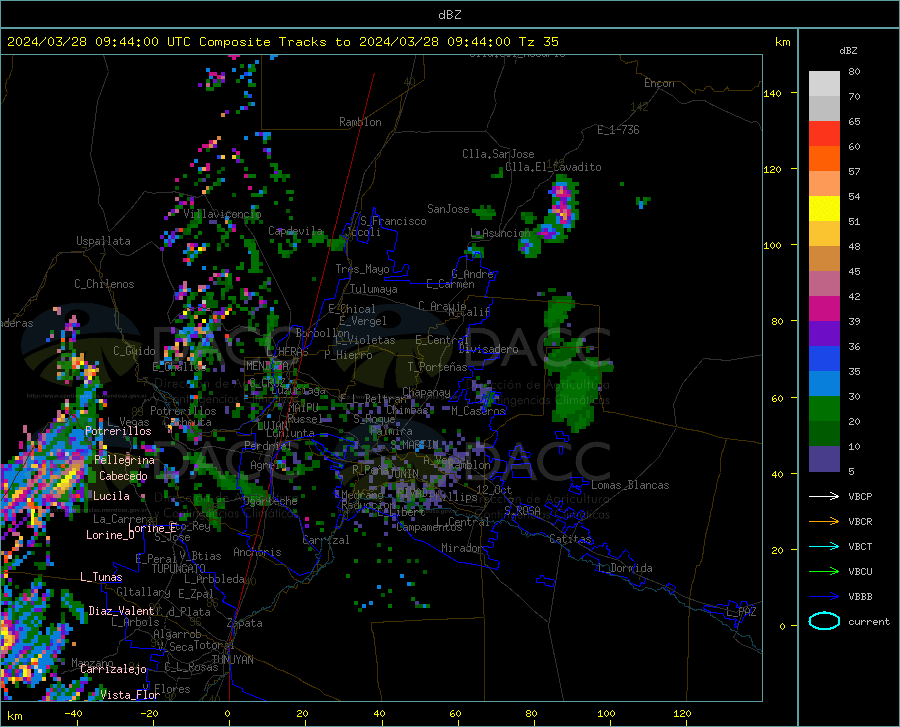Click the red 60 dBZ legend swatch
The image size is (900, 727).
click(824, 134)
